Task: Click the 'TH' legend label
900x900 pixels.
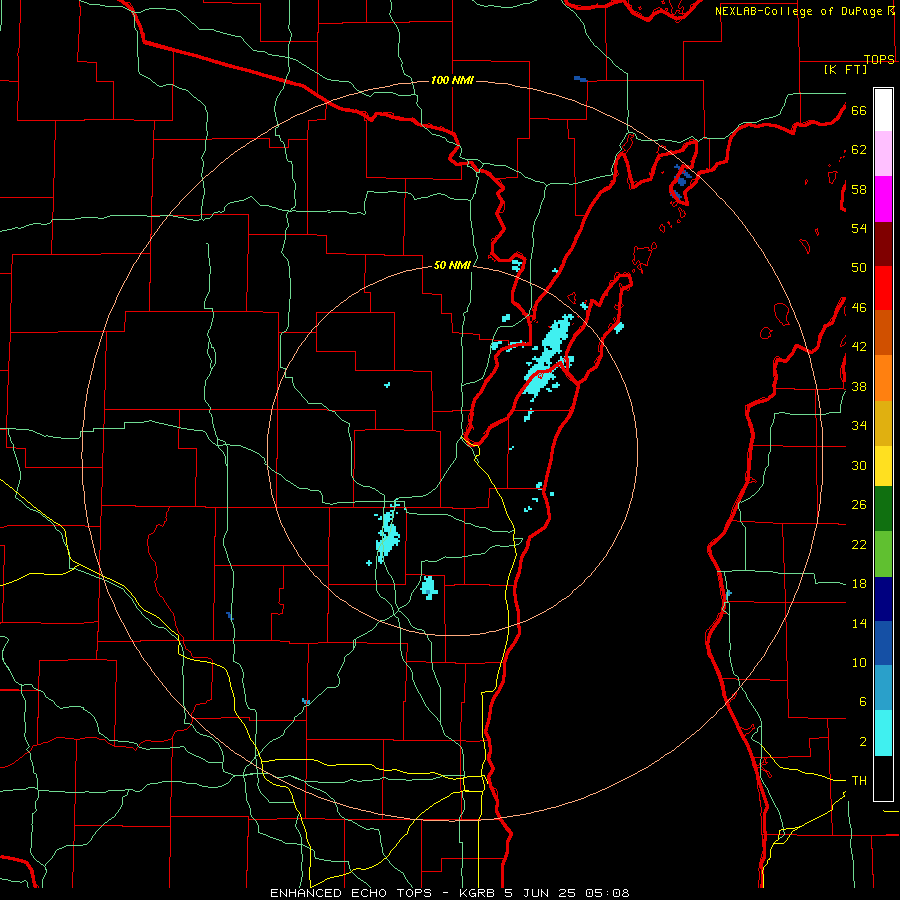Action: pyautogui.click(x=859, y=781)
